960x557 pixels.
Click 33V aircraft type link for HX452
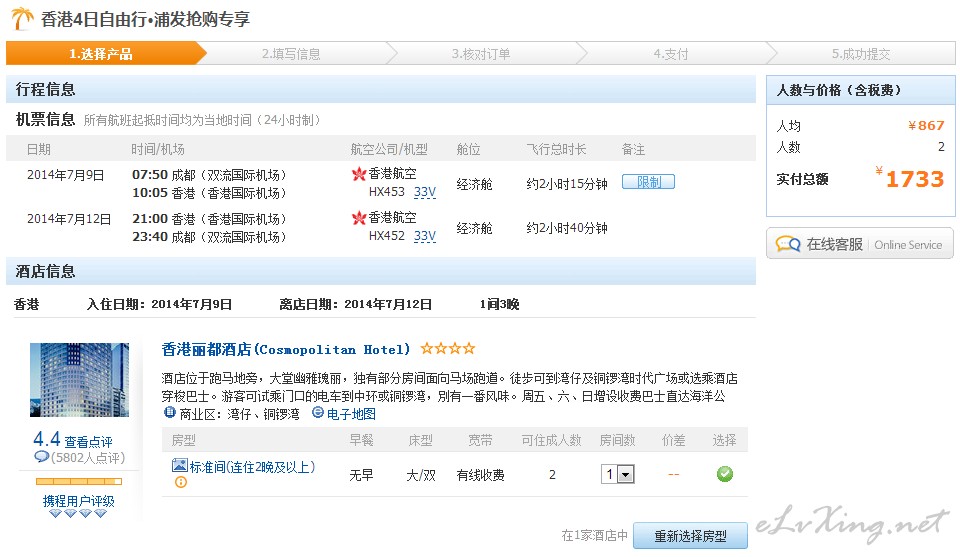pyautogui.click(x=425, y=236)
